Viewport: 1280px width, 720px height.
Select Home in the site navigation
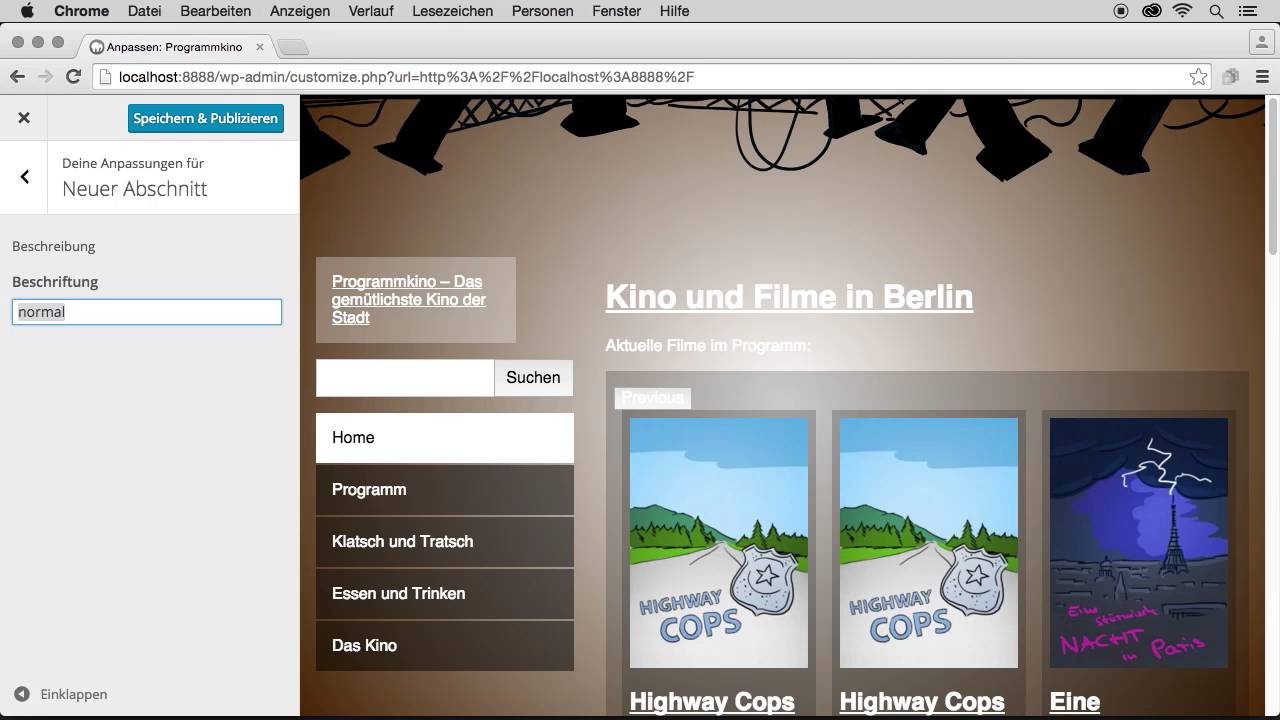445,438
